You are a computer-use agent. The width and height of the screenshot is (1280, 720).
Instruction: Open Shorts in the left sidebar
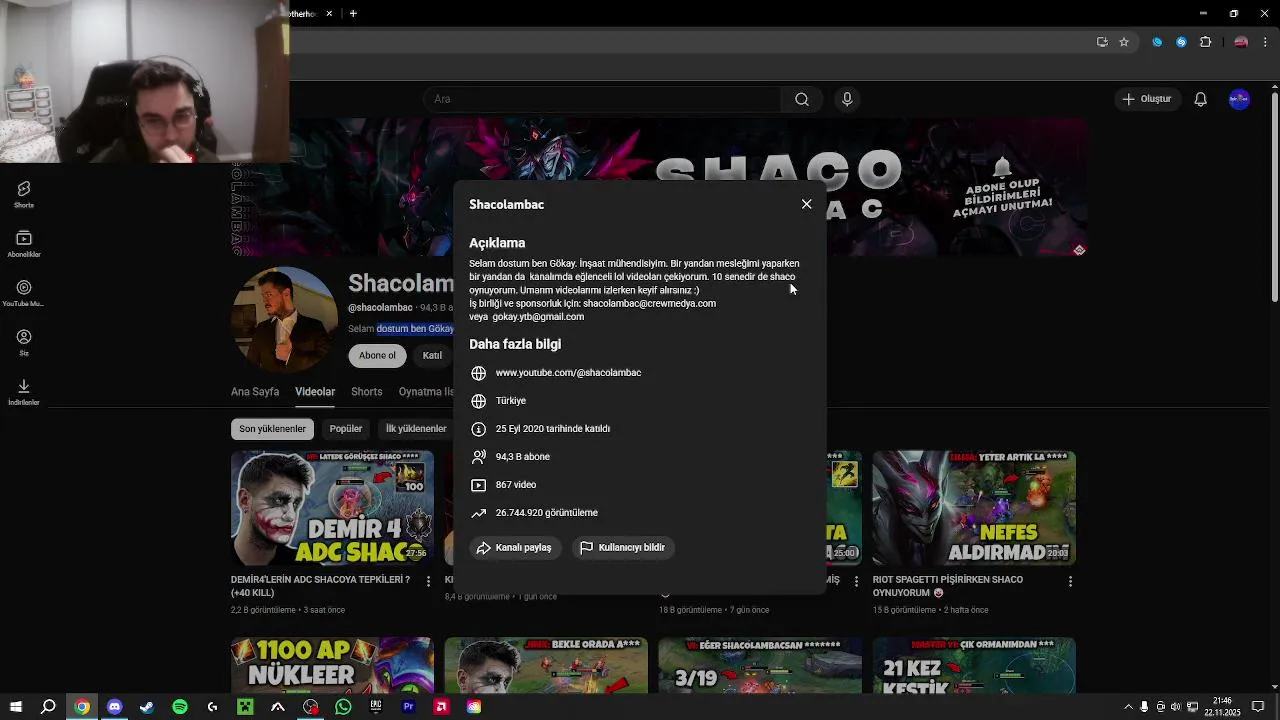tap(24, 194)
